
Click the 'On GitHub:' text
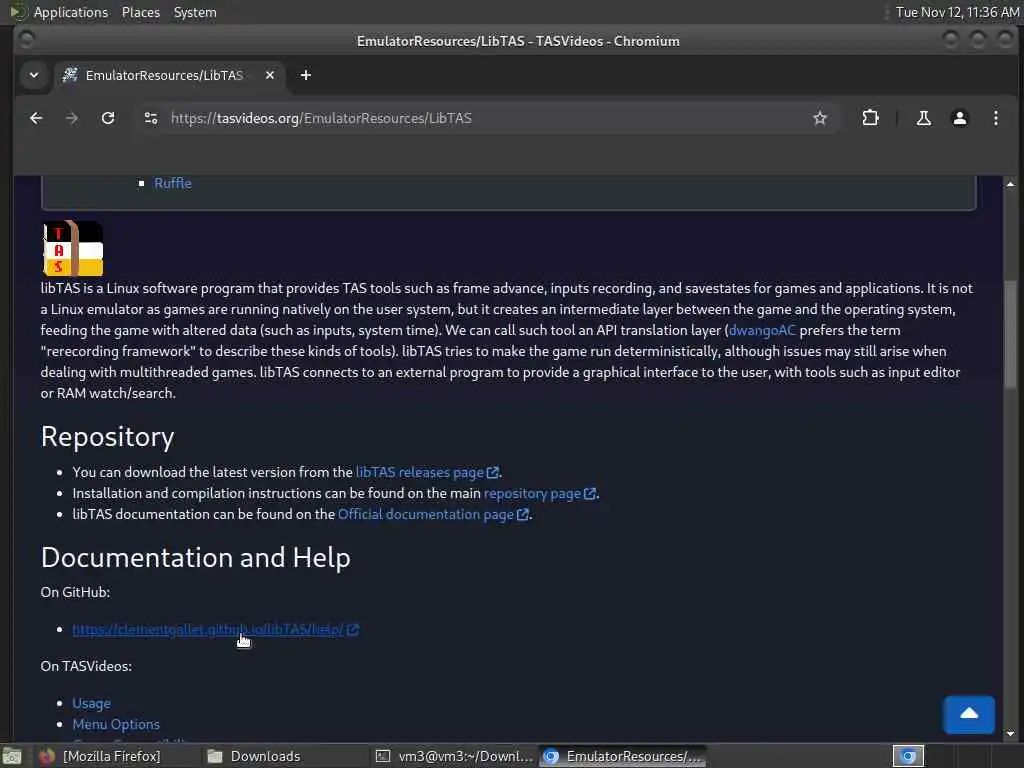click(75, 592)
